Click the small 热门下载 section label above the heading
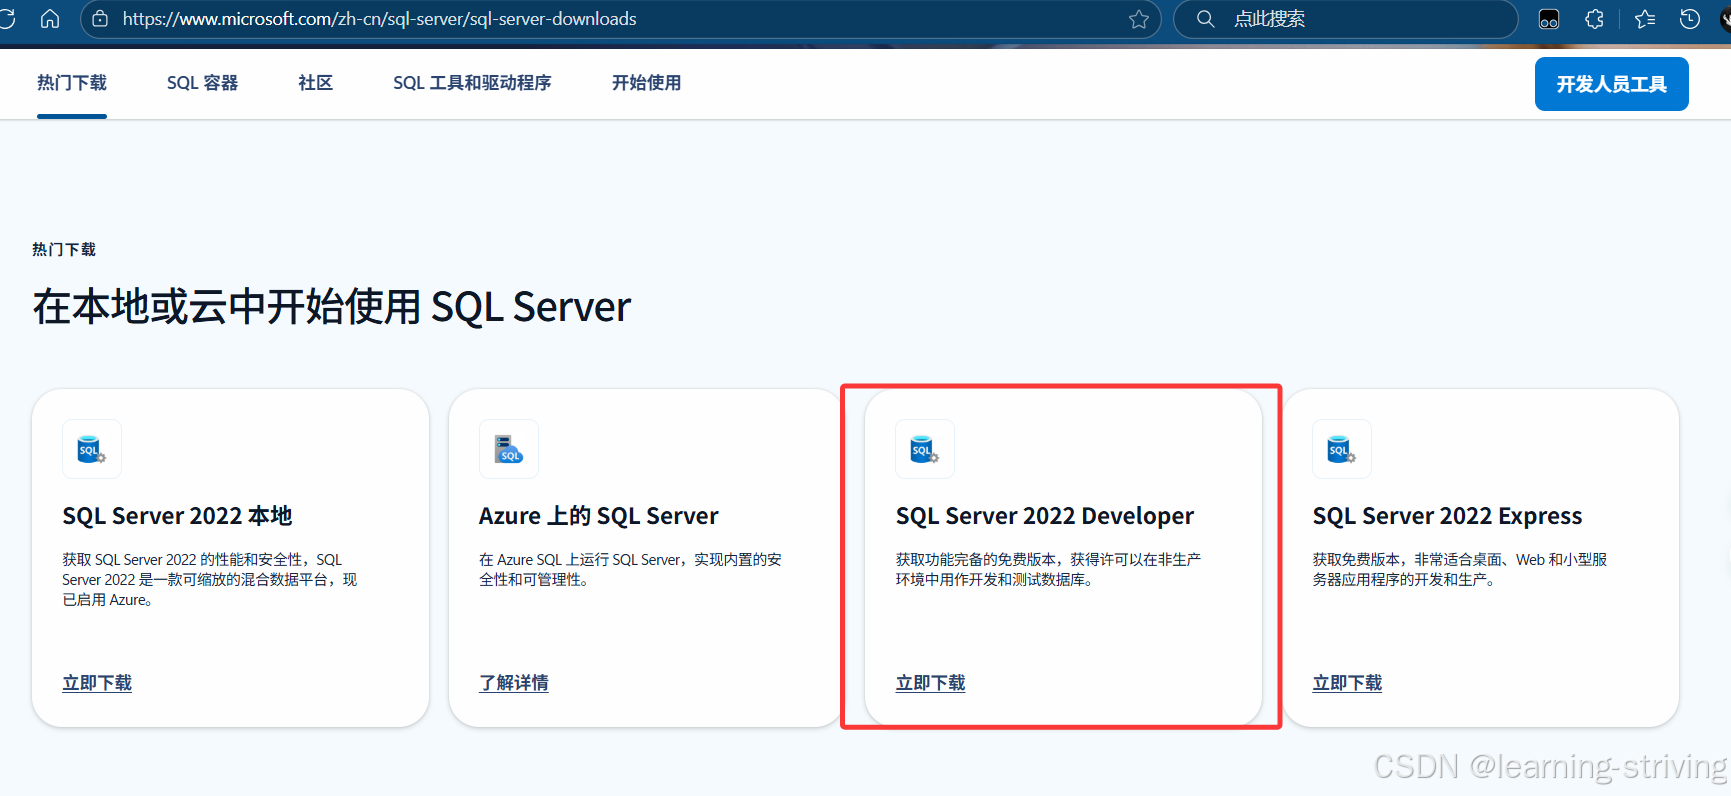Viewport: 1731px width, 796px height. pyautogui.click(x=64, y=249)
